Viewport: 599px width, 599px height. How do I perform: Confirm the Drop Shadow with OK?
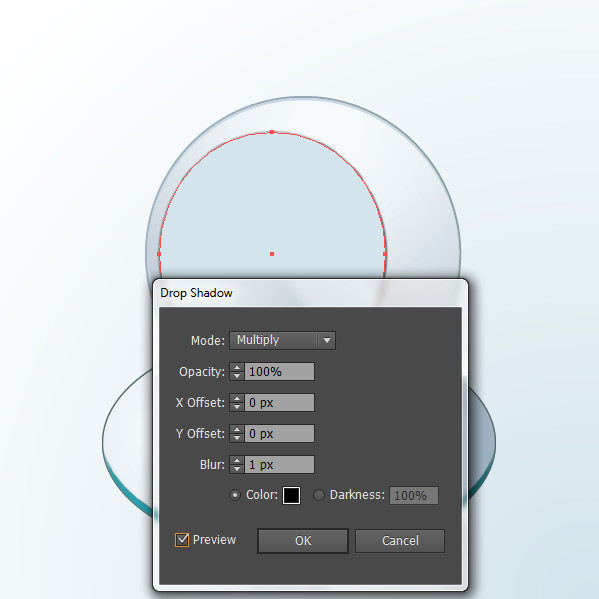[x=303, y=541]
